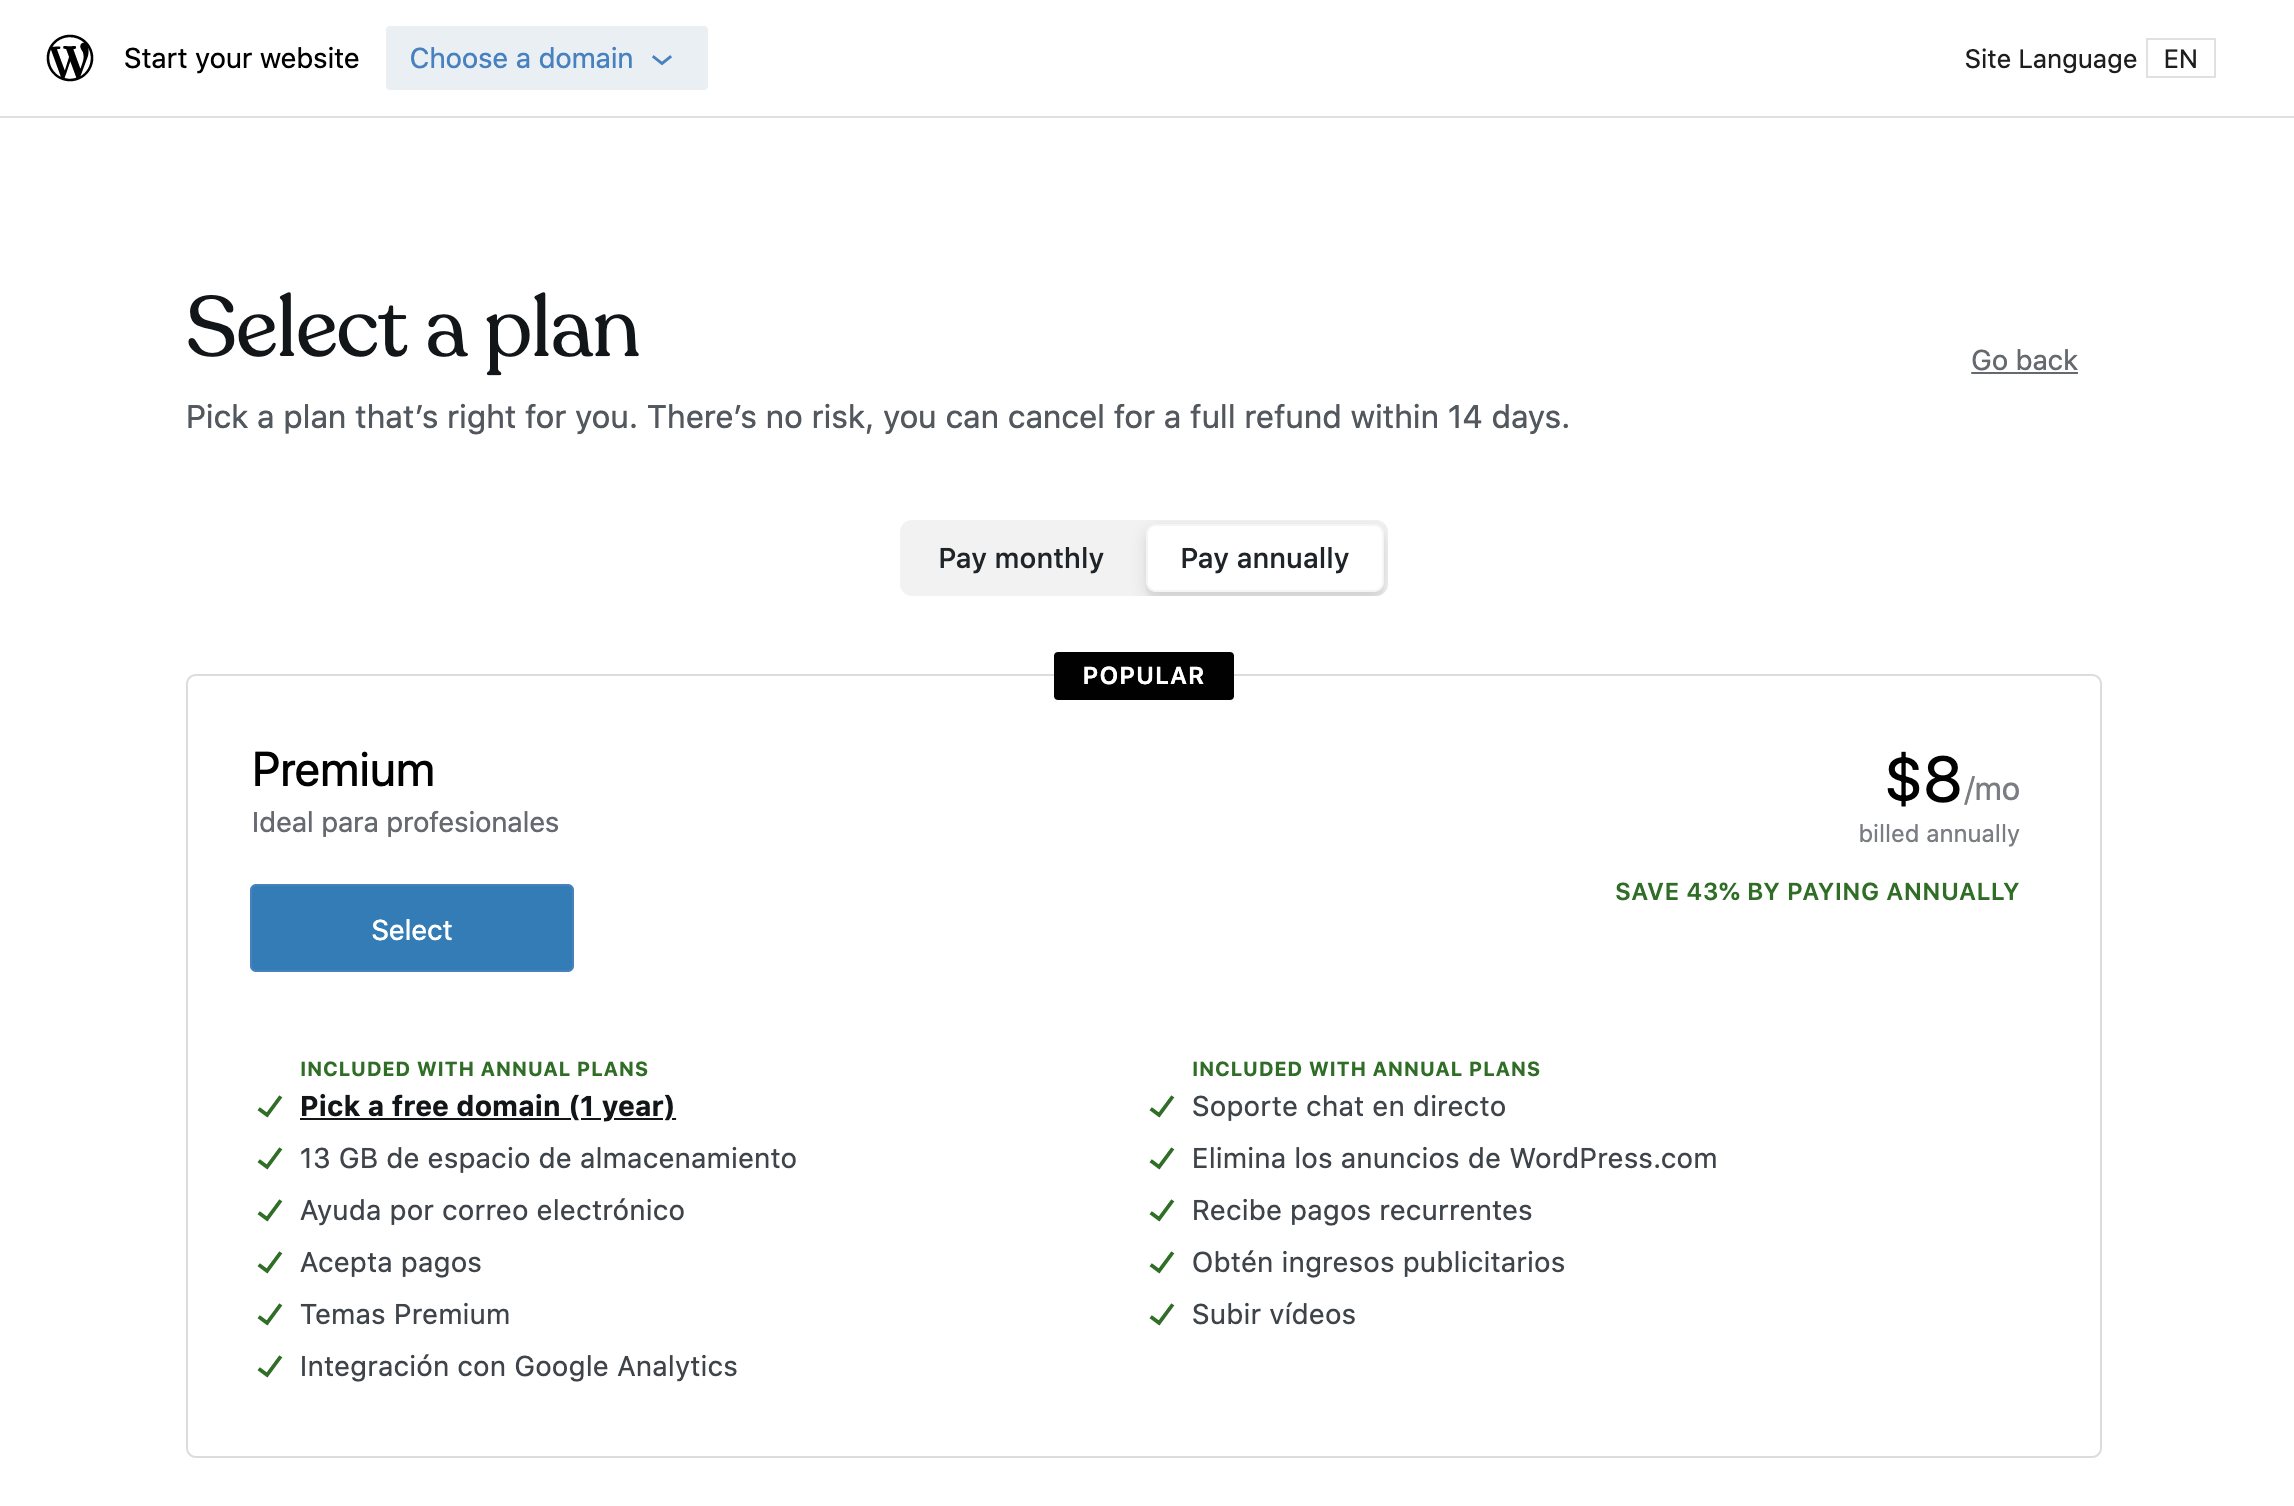Click the checkmark next to "Recibe pagos recurrentes"
The image size is (2294, 1506).
tap(1160, 1211)
